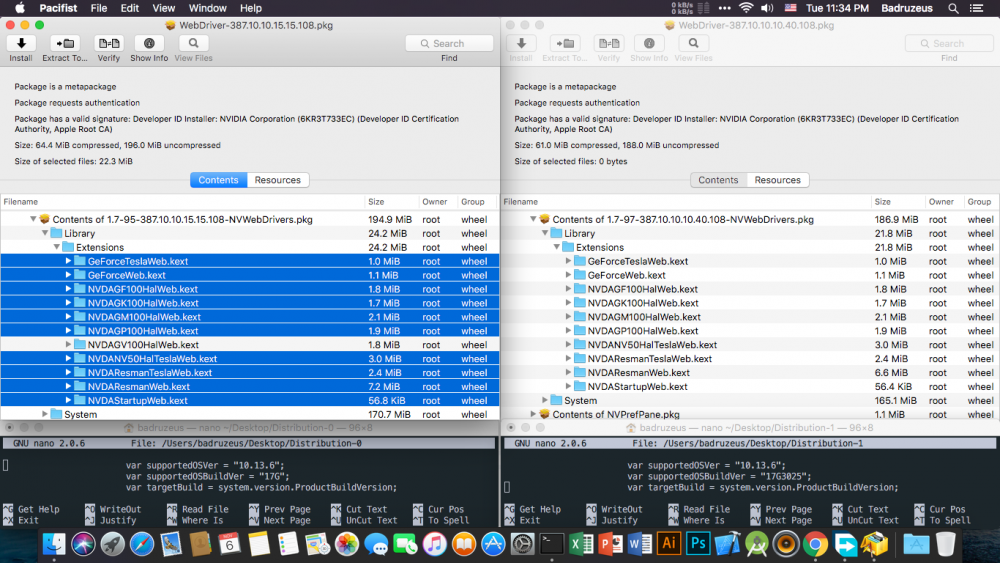Click Owner column header in right window
The width and height of the screenshot is (1000, 563).
point(942,201)
